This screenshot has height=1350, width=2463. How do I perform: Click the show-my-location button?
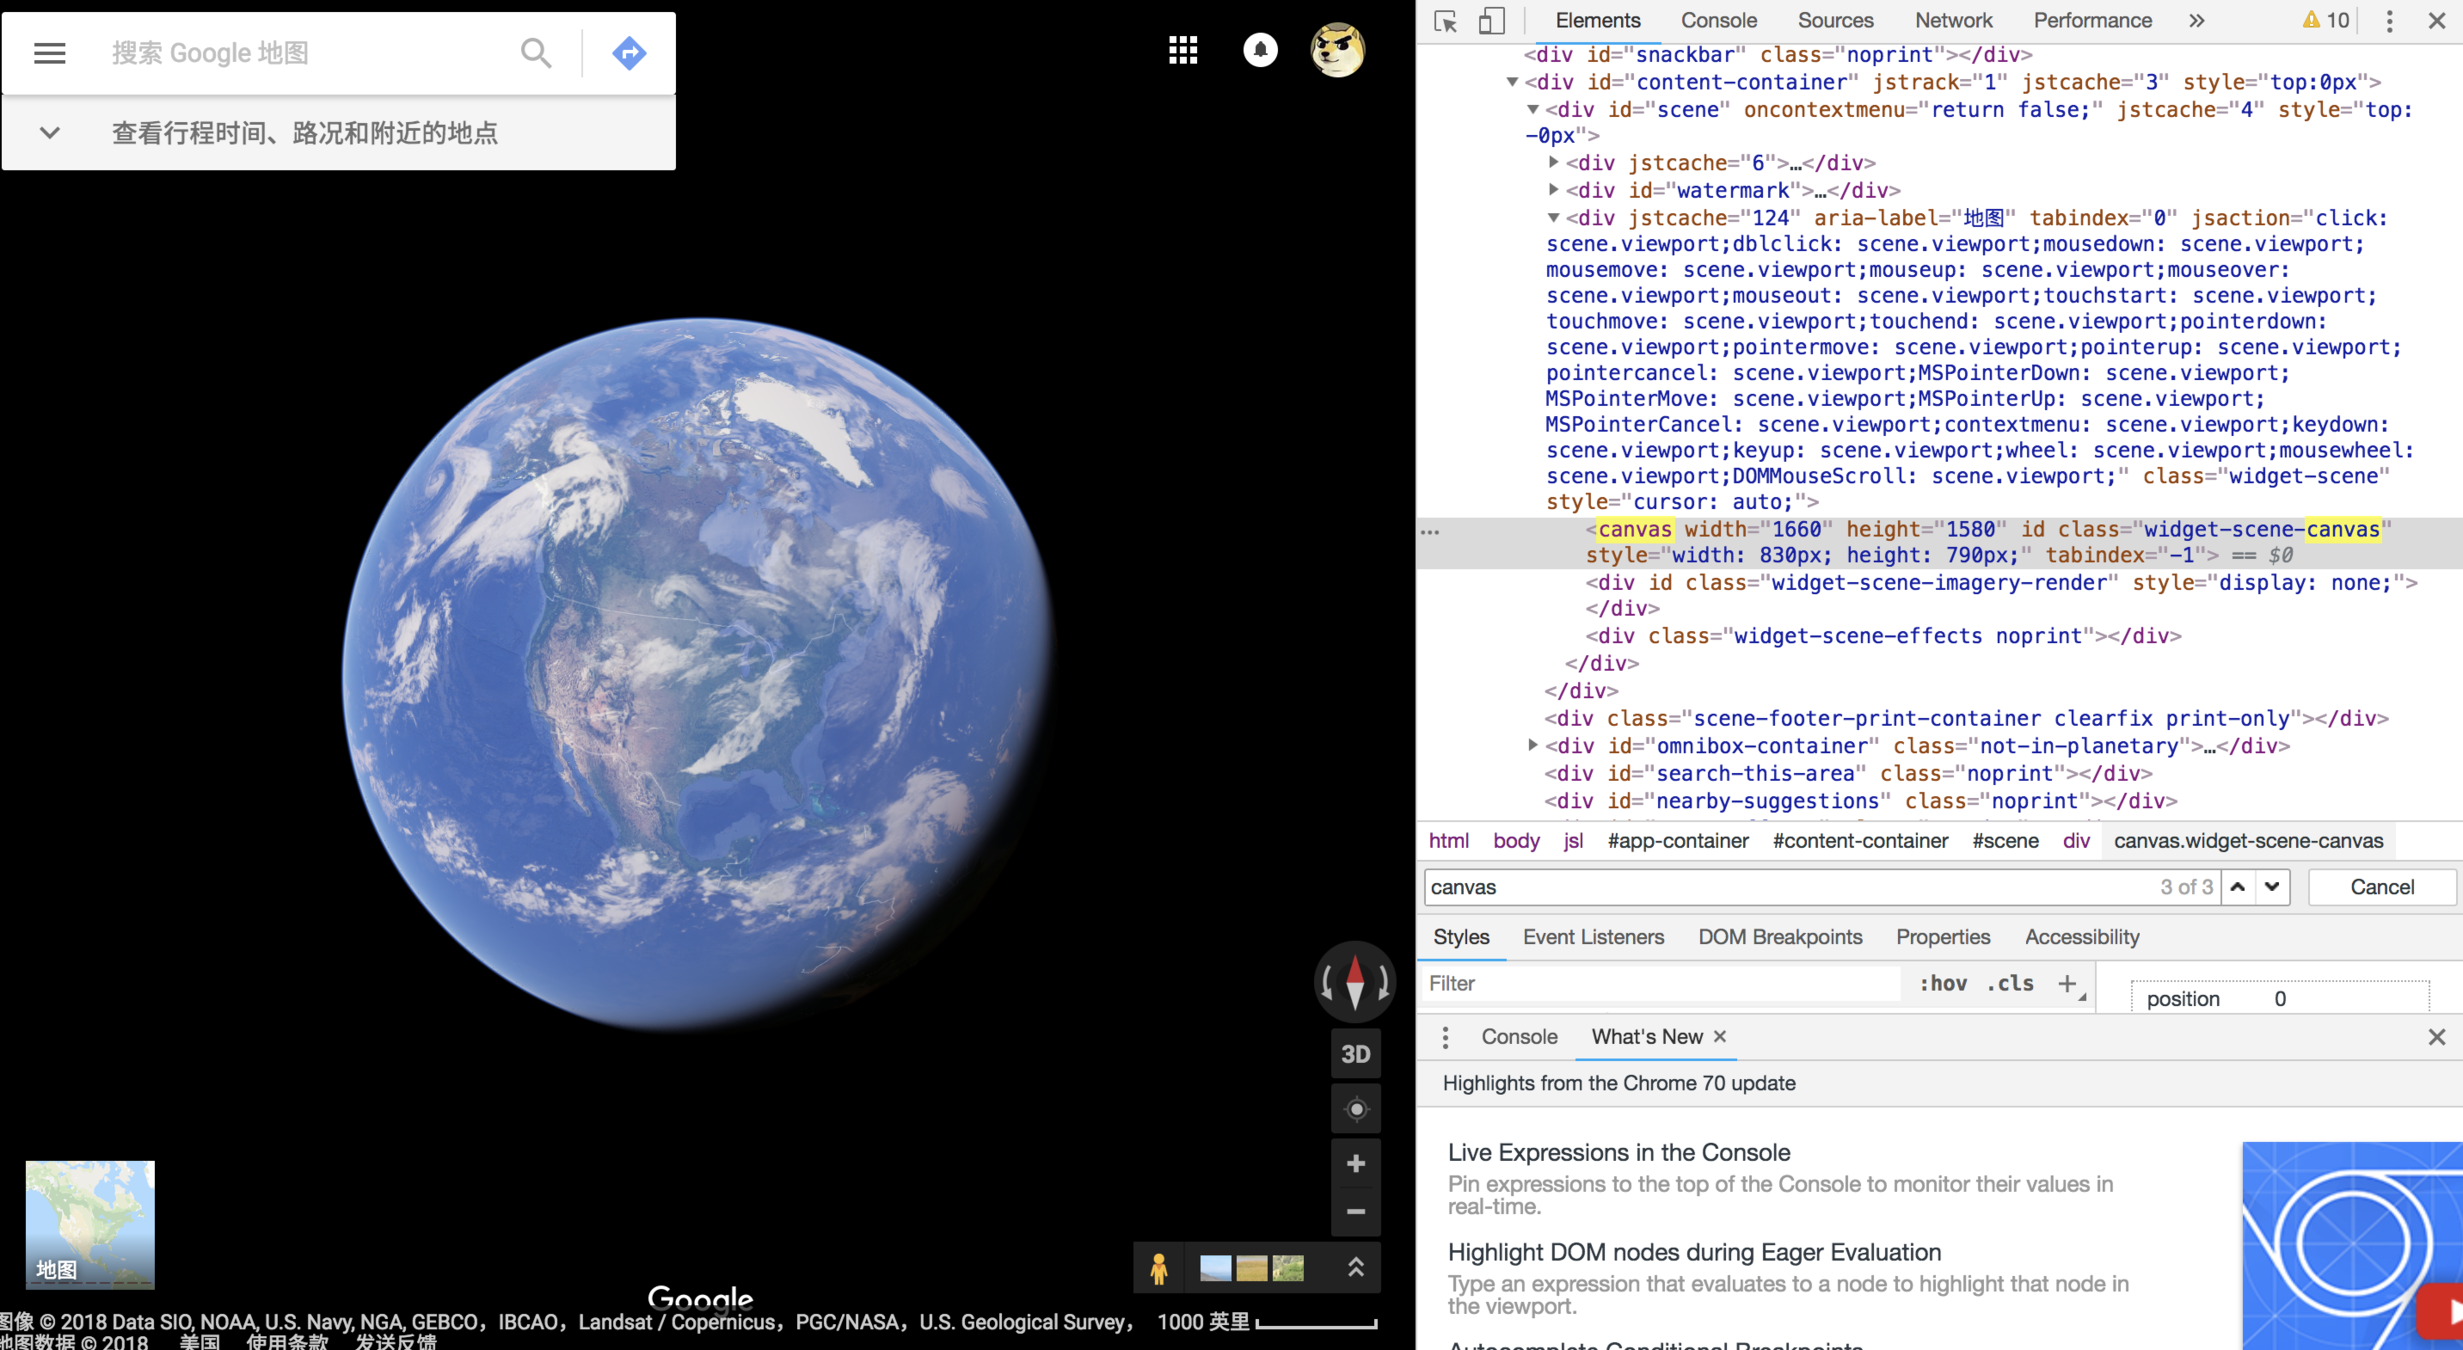click(1356, 1109)
